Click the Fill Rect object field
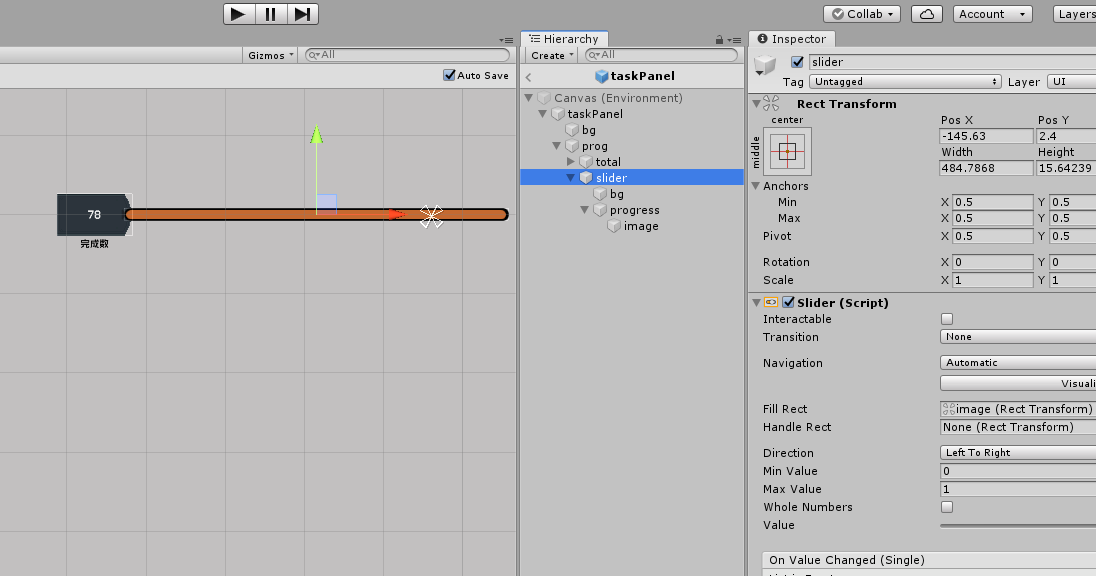 pyautogui.click(x=1018, y=409)
